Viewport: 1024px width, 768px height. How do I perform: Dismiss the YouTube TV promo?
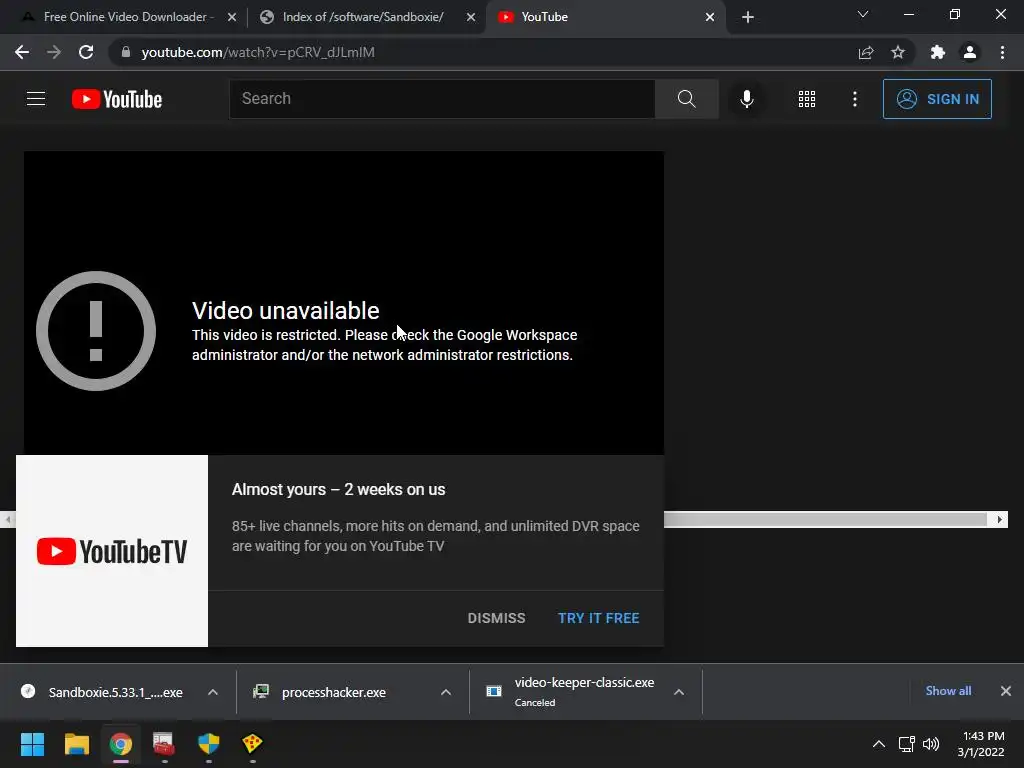[496, 618]
